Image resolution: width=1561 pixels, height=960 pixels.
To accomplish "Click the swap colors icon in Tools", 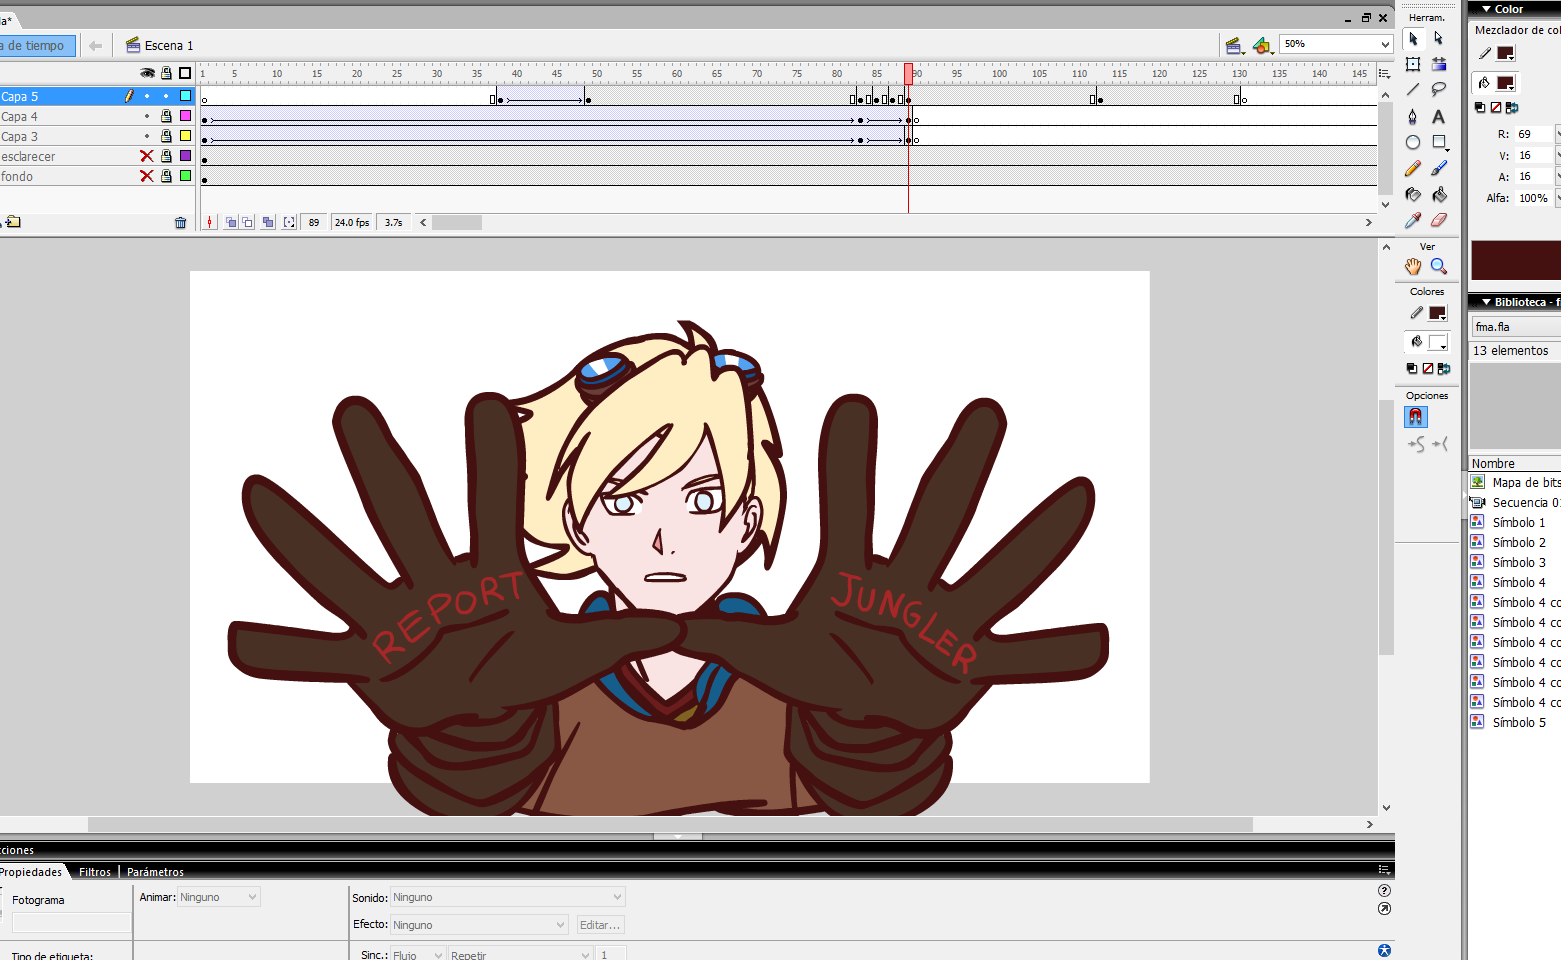I will coord(1444,369).
